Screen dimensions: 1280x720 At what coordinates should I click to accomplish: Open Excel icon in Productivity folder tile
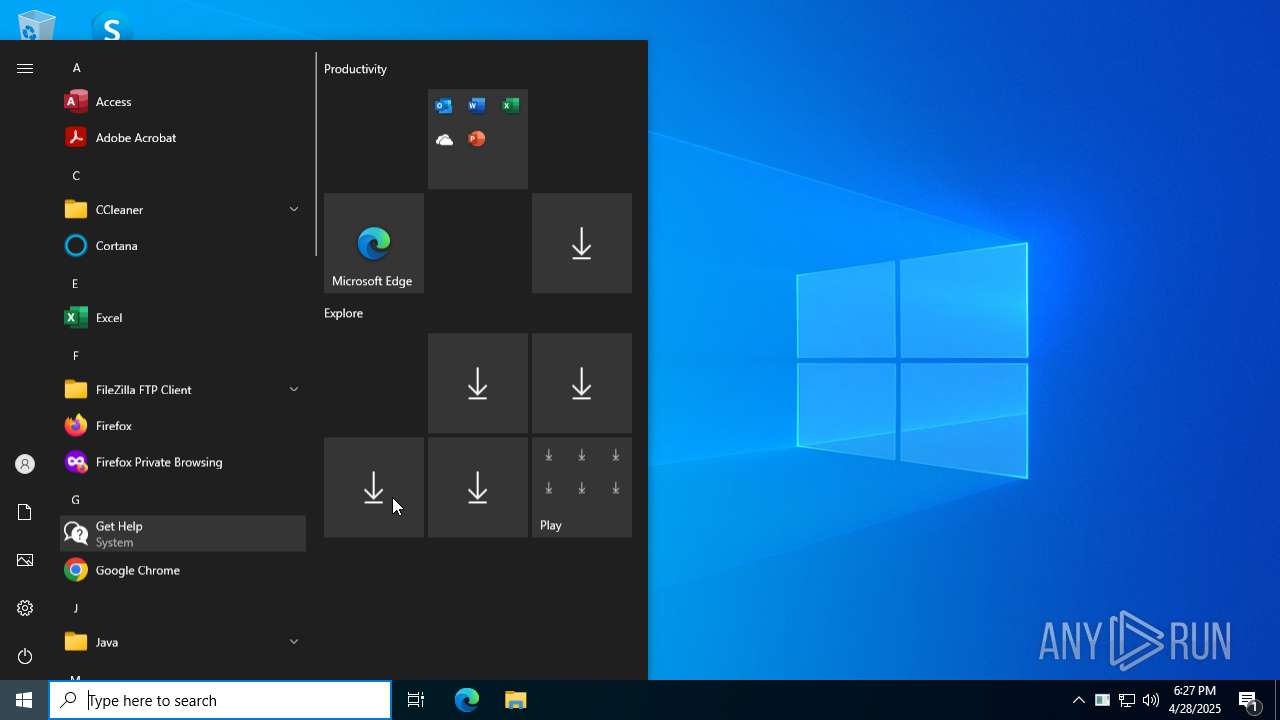coord(511,106)
